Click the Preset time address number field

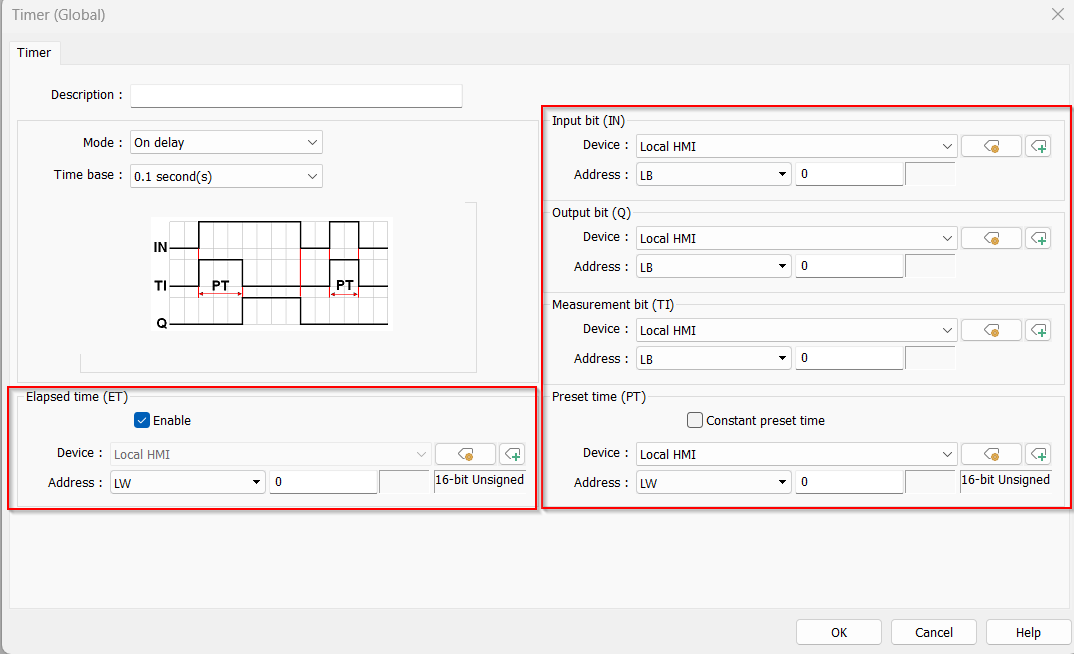coord(849,482)
